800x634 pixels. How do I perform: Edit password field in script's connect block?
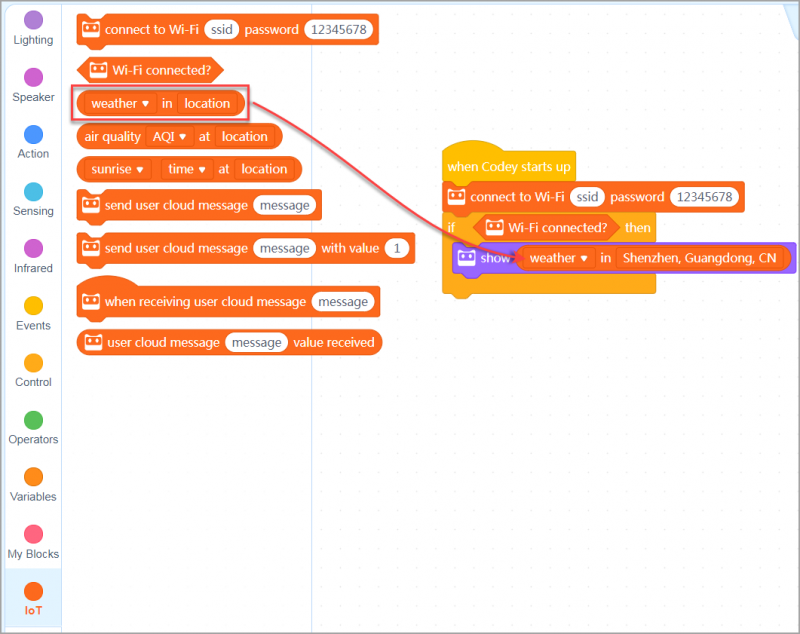[x=704, y=197]
